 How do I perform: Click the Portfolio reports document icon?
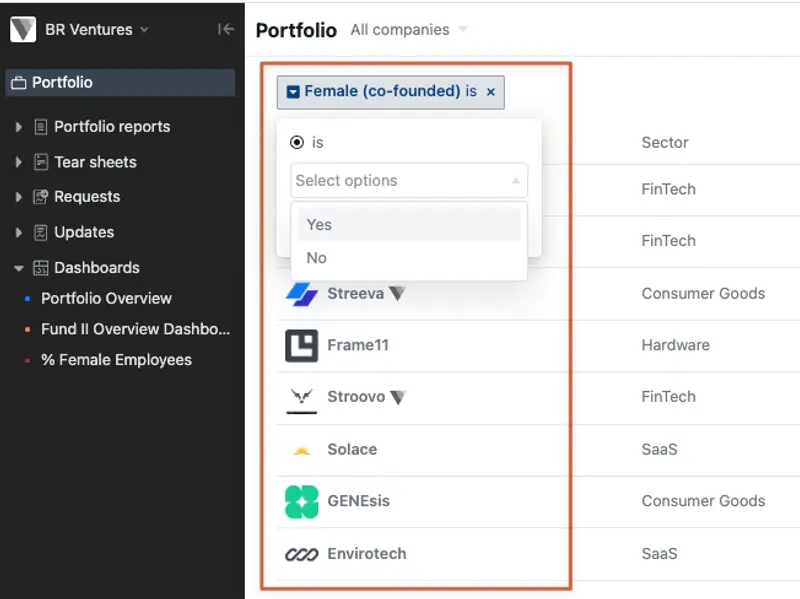pyautogui.click(x=41, y=127)
